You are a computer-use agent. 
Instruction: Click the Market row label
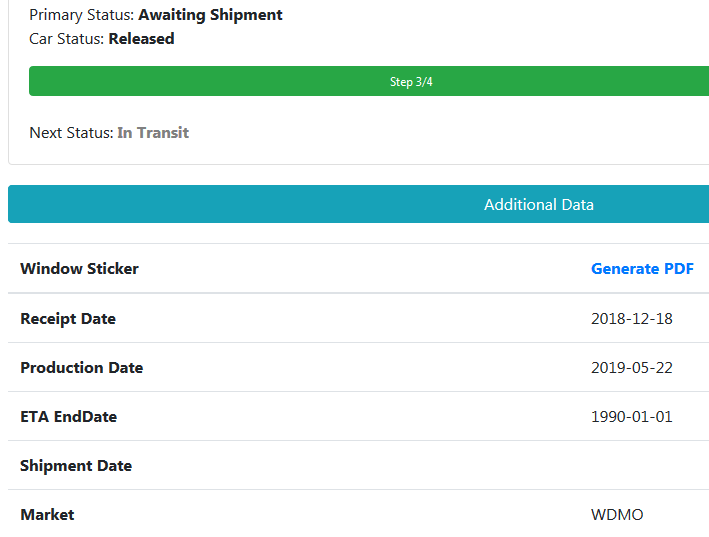click(x=47, y=514)
